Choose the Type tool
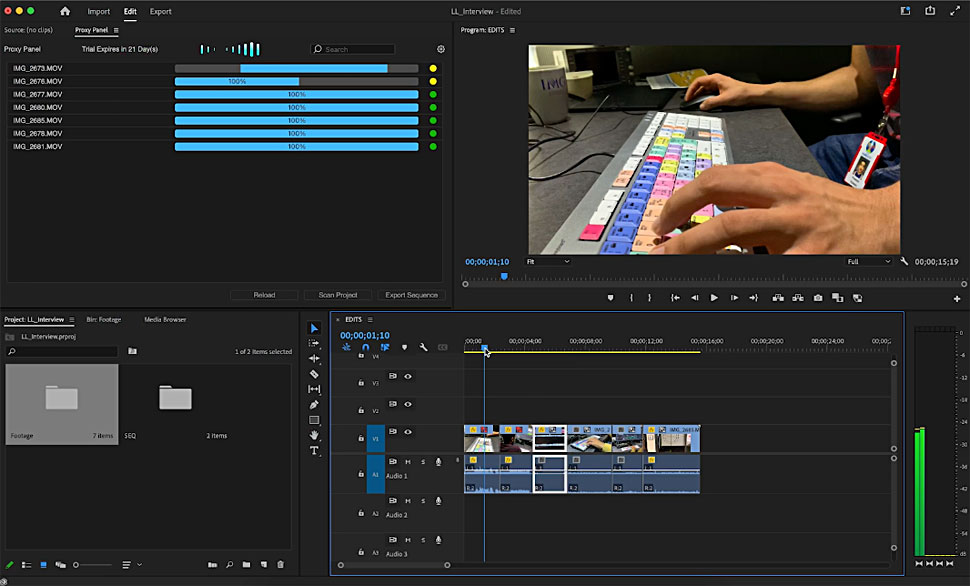The height and width of the screenshot is (586, 970). click(314, 451)
